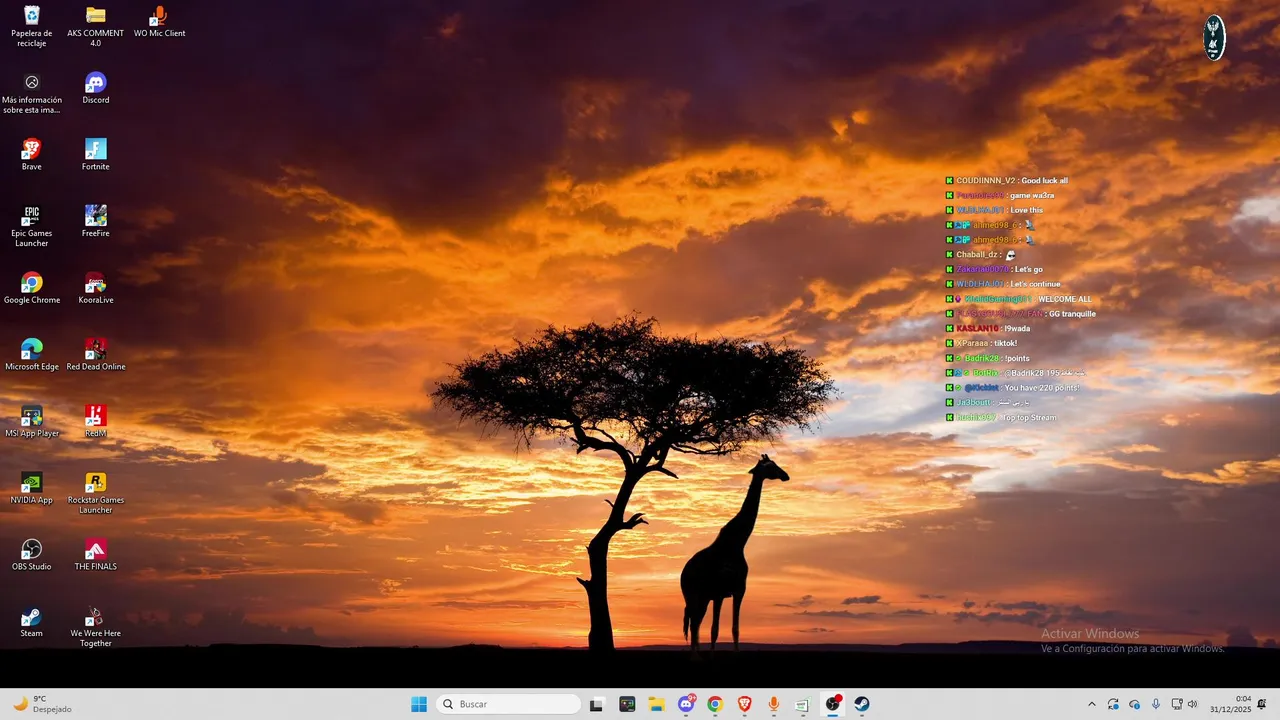
Task: Launch the WO Mic Client desktop shortcut
Action: pyautogui.click(x=159, y=21)
